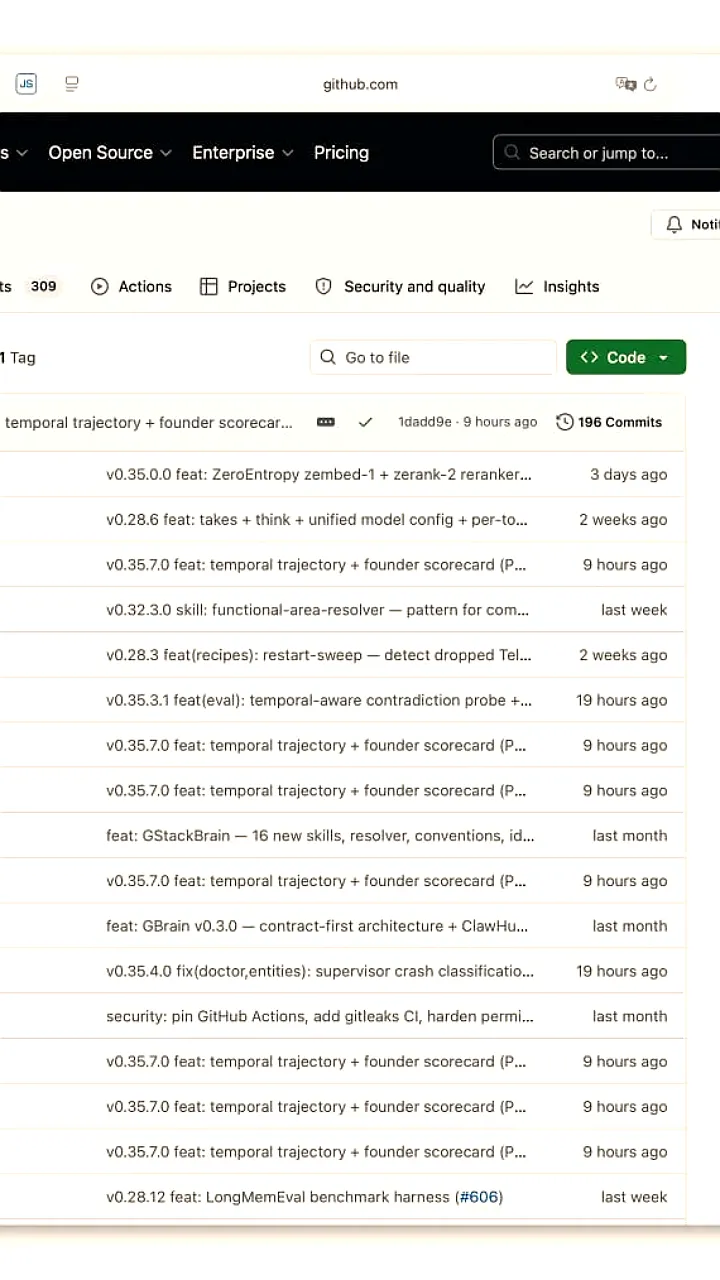Open the green Code dropdown
This screenshot has width=720, height=1280.
(626, 357)
